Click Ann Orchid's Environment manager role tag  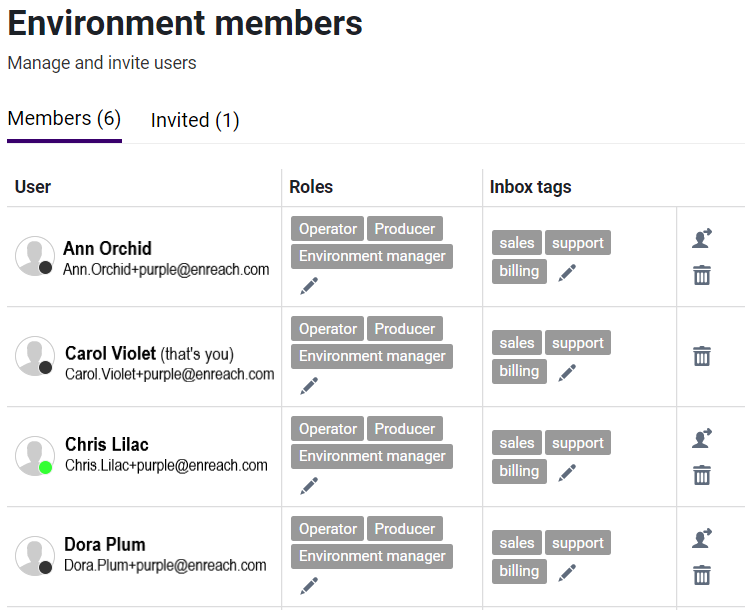click(x=372, y=256)
